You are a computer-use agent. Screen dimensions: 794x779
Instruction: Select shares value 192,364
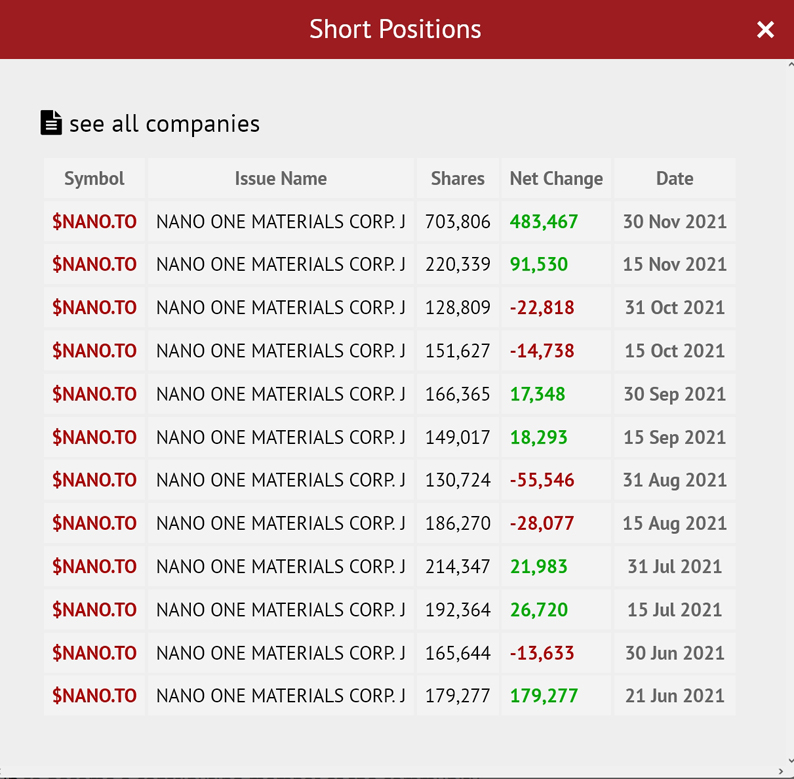tap(458, 609)
